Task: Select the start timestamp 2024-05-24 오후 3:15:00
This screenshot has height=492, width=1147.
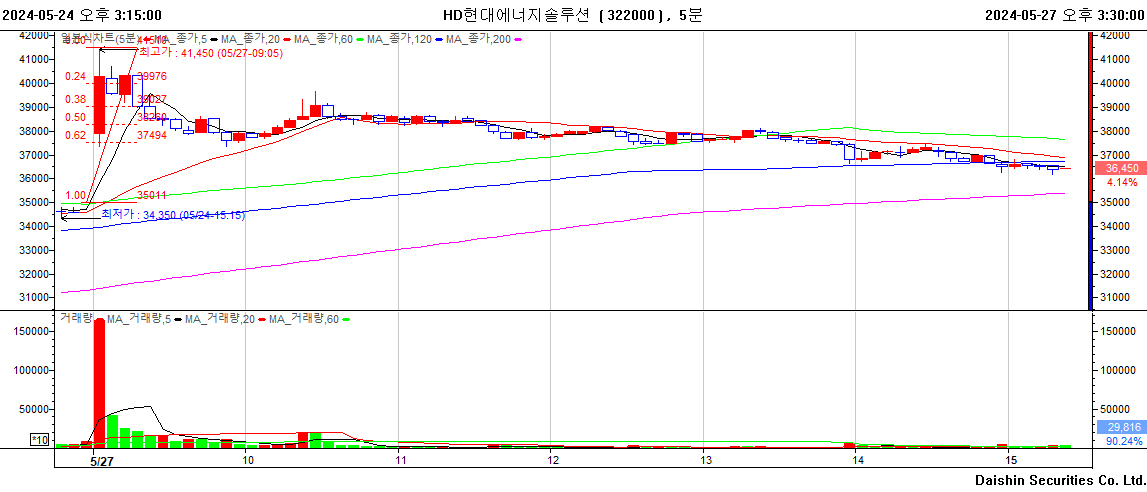Action: pyautogui.click(x=82, y=15)
